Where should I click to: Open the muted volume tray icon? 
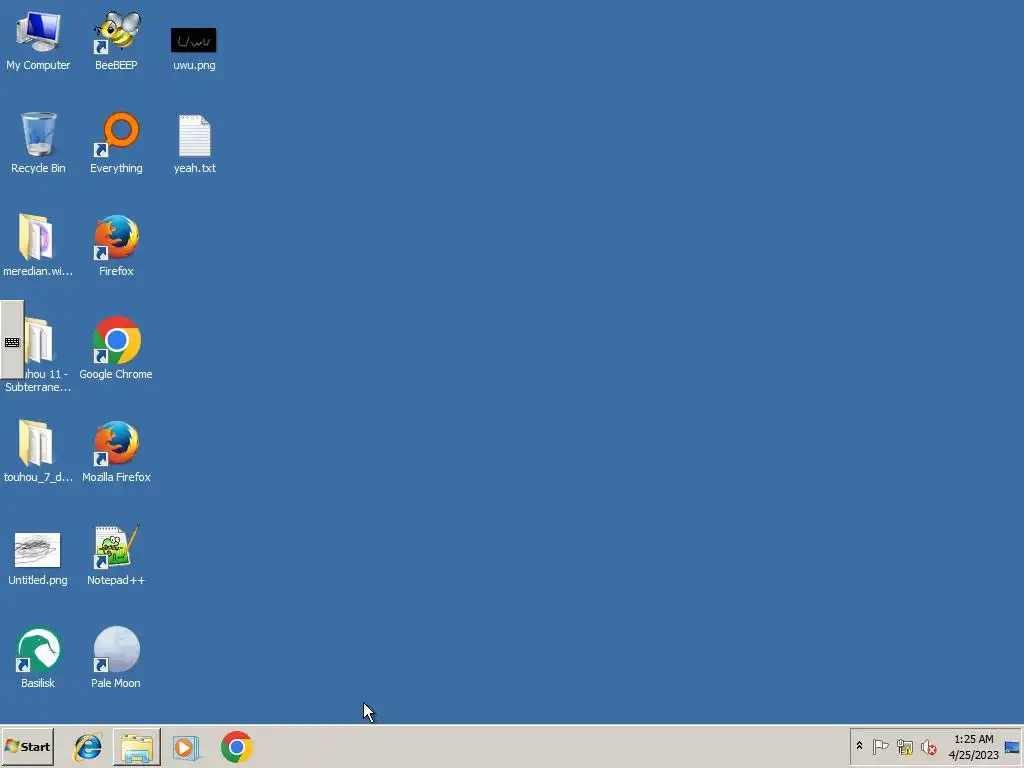[x=929, y=746]
